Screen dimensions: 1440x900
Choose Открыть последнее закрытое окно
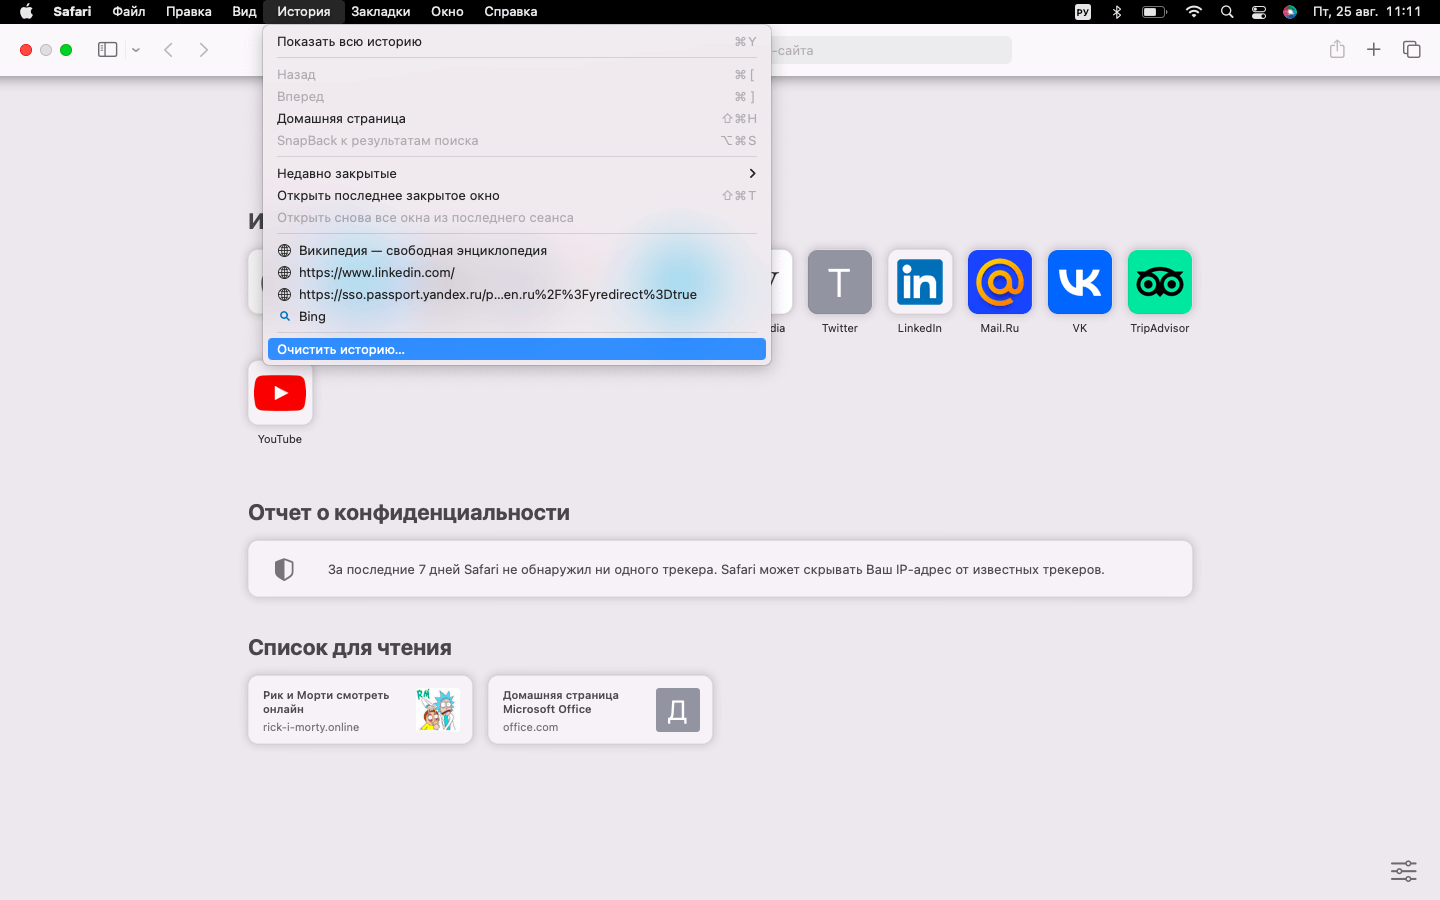point(517,196)
